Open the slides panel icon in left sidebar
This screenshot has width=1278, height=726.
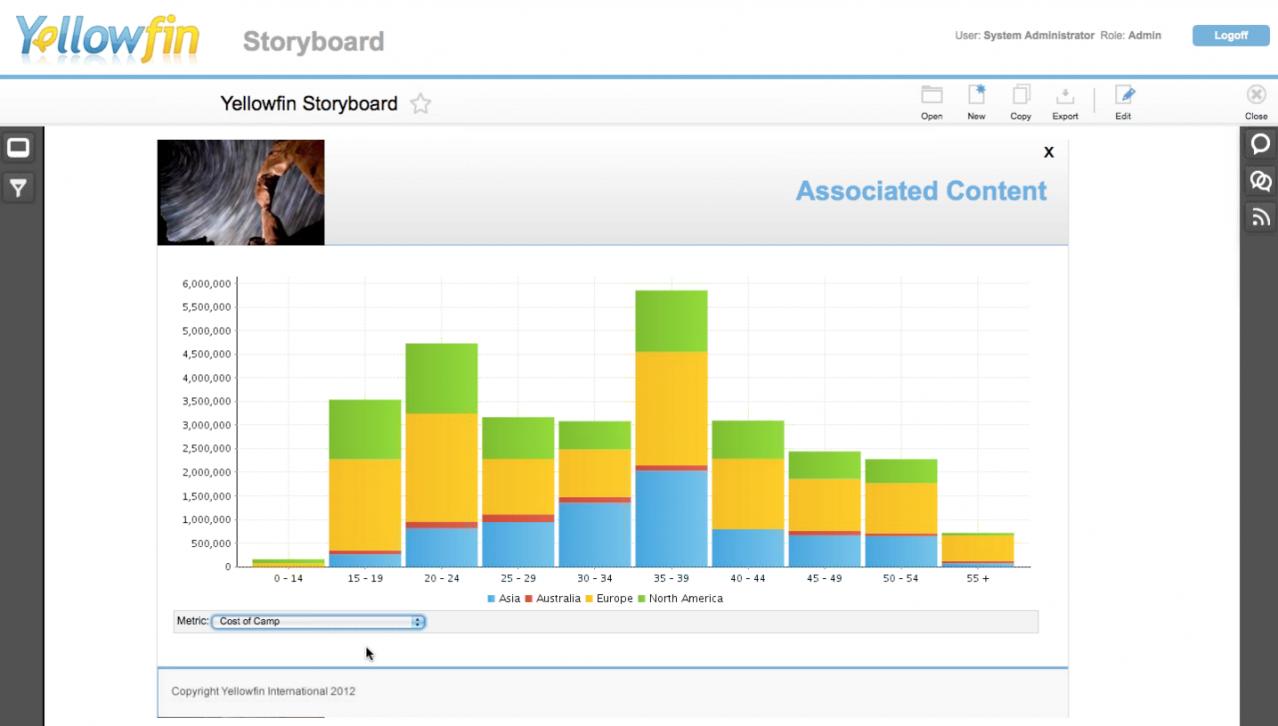[x=18, y=149]
